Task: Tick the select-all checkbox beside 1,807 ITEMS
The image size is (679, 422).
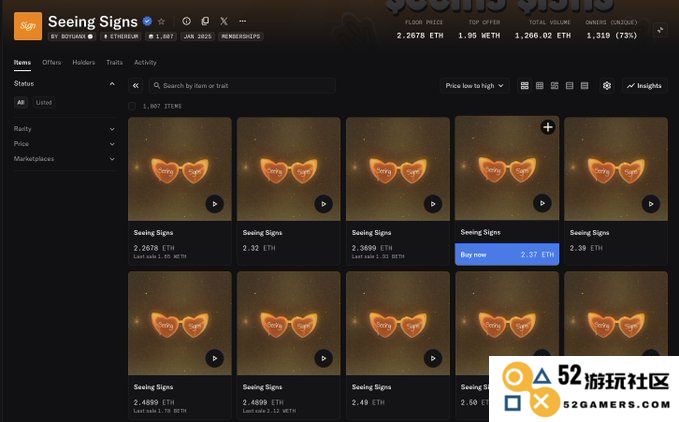Action: (132, 106)
